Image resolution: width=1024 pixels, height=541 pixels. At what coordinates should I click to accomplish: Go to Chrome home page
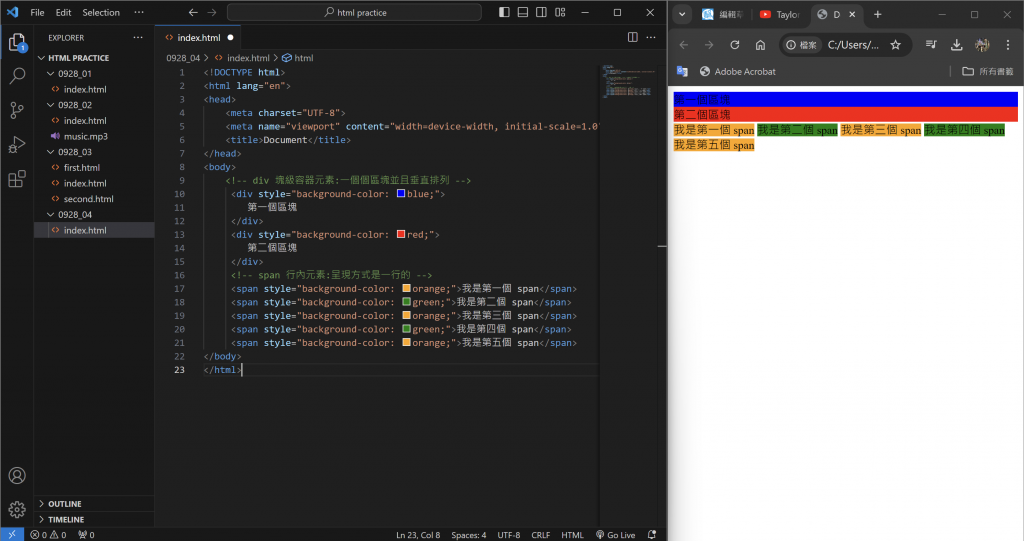[760, 45]
